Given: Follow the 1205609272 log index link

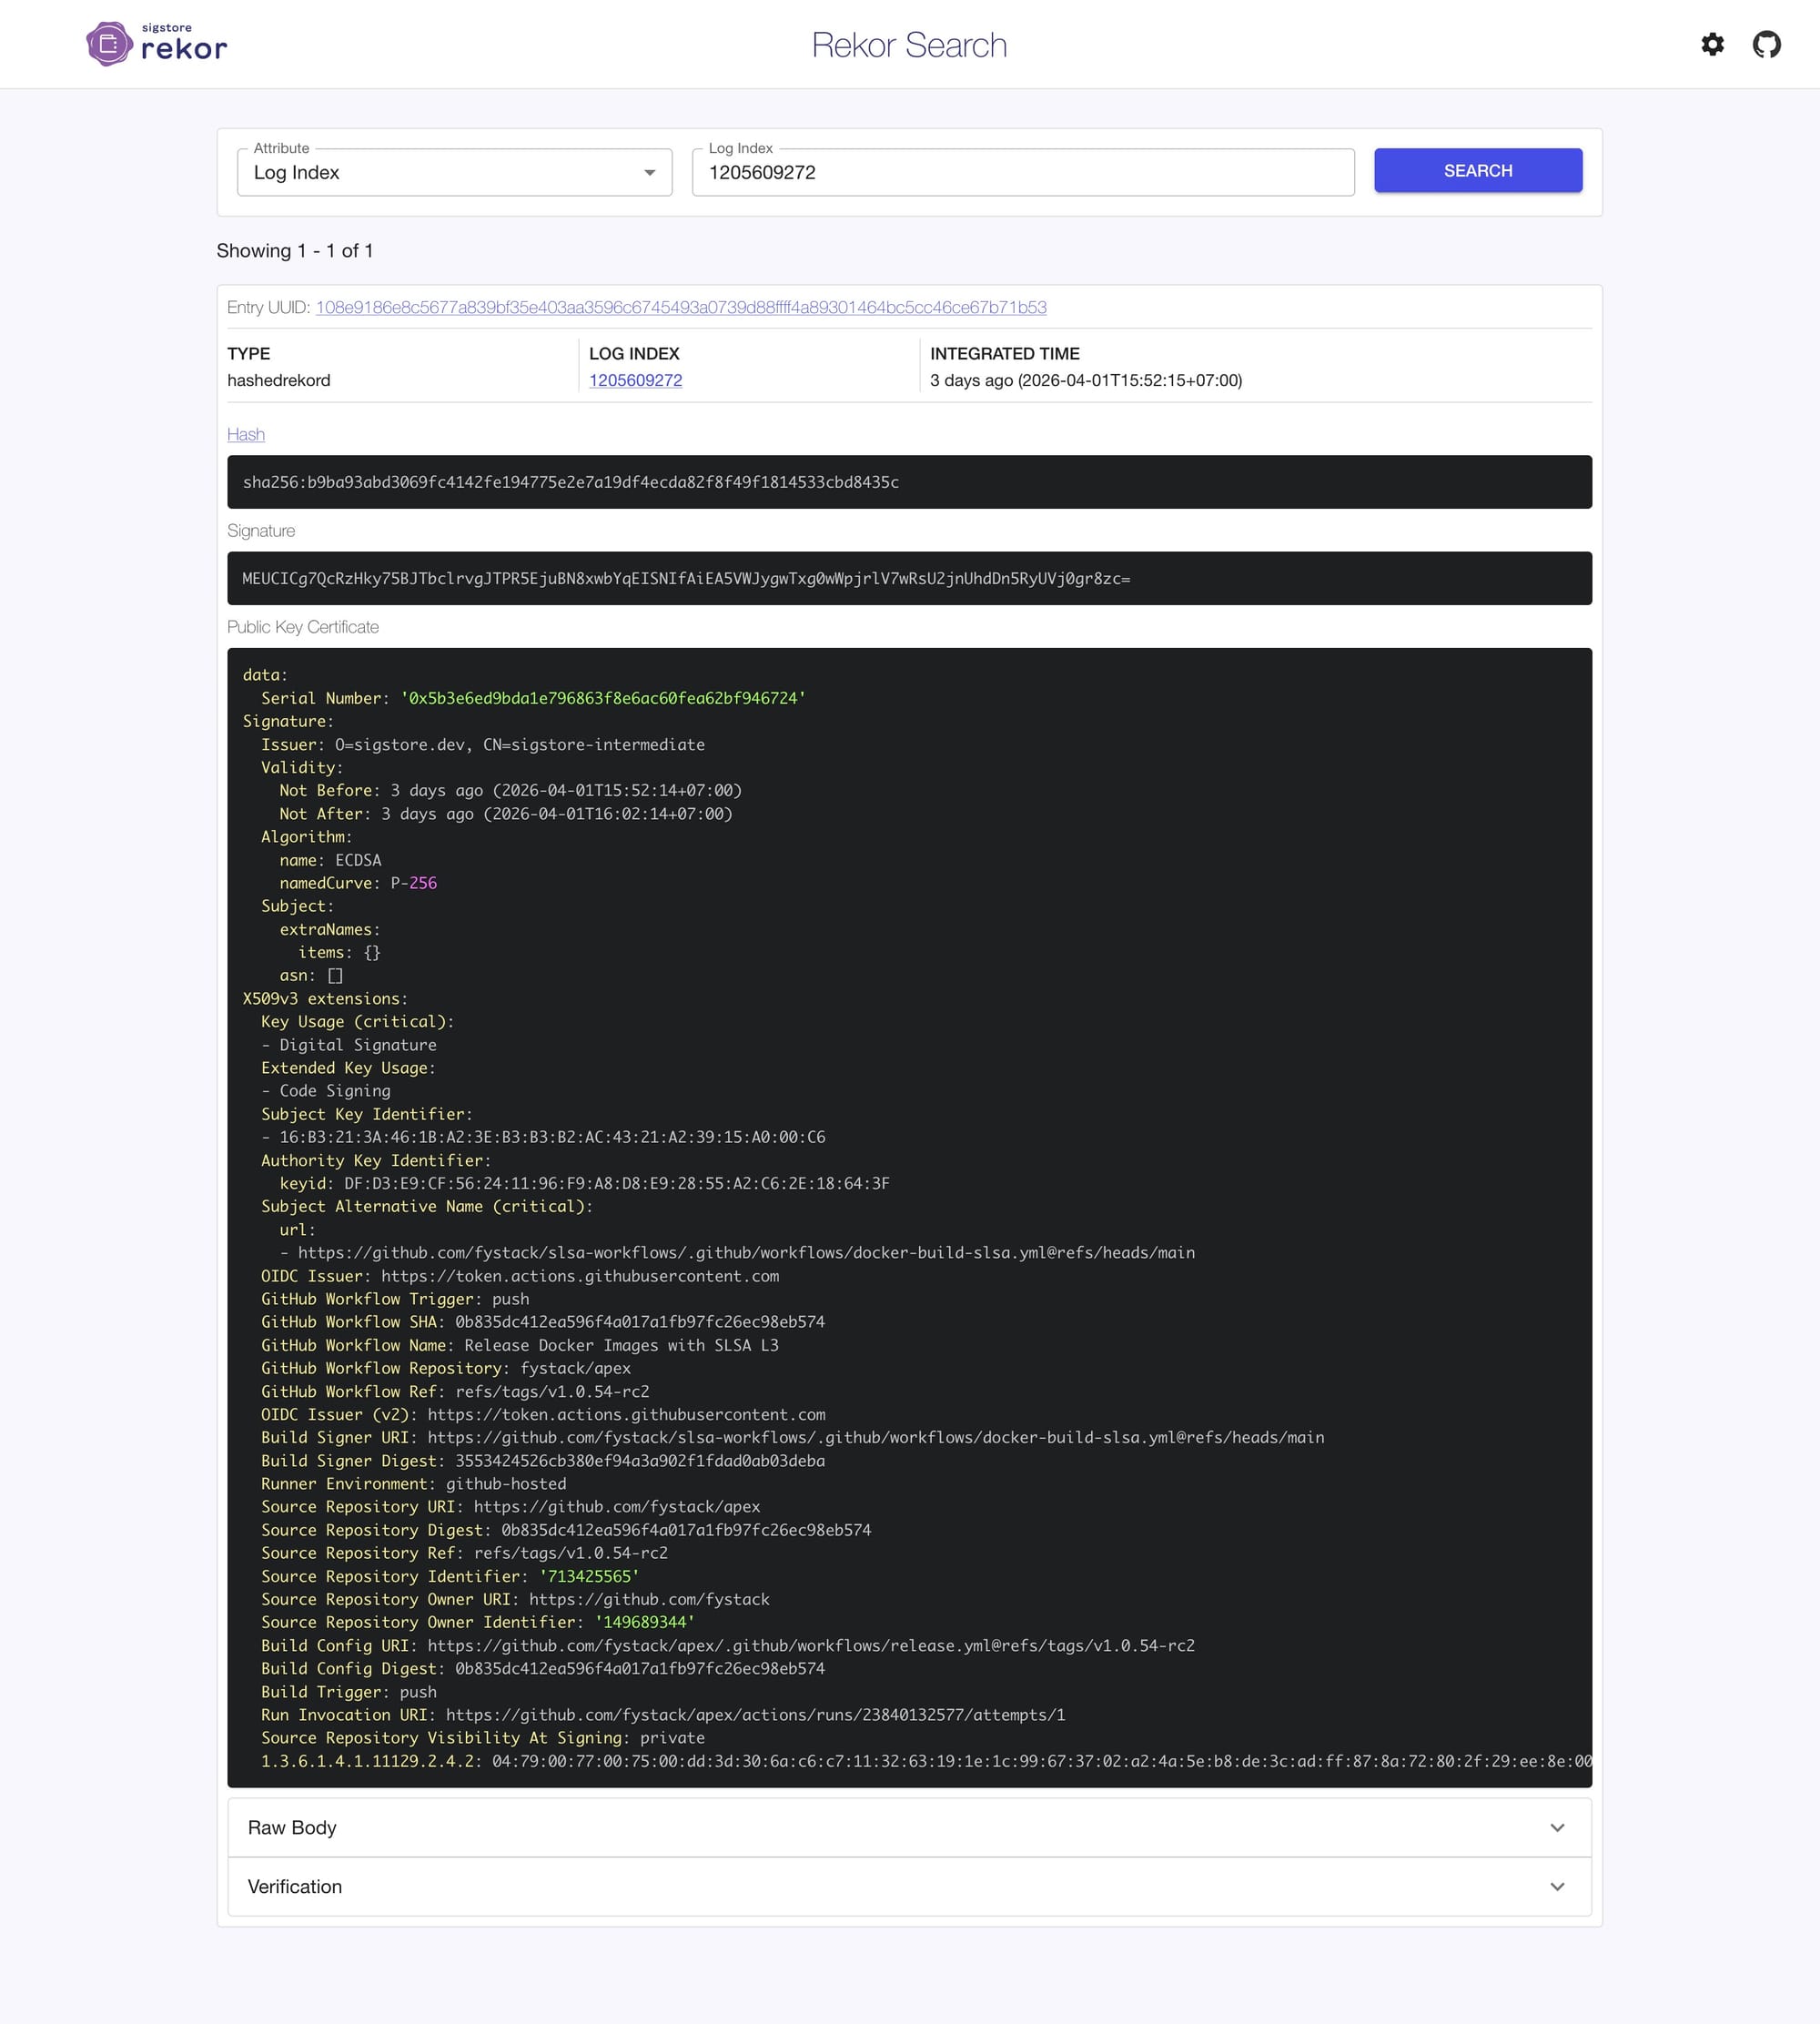Looking at the screenshot, I should [636, 380].
